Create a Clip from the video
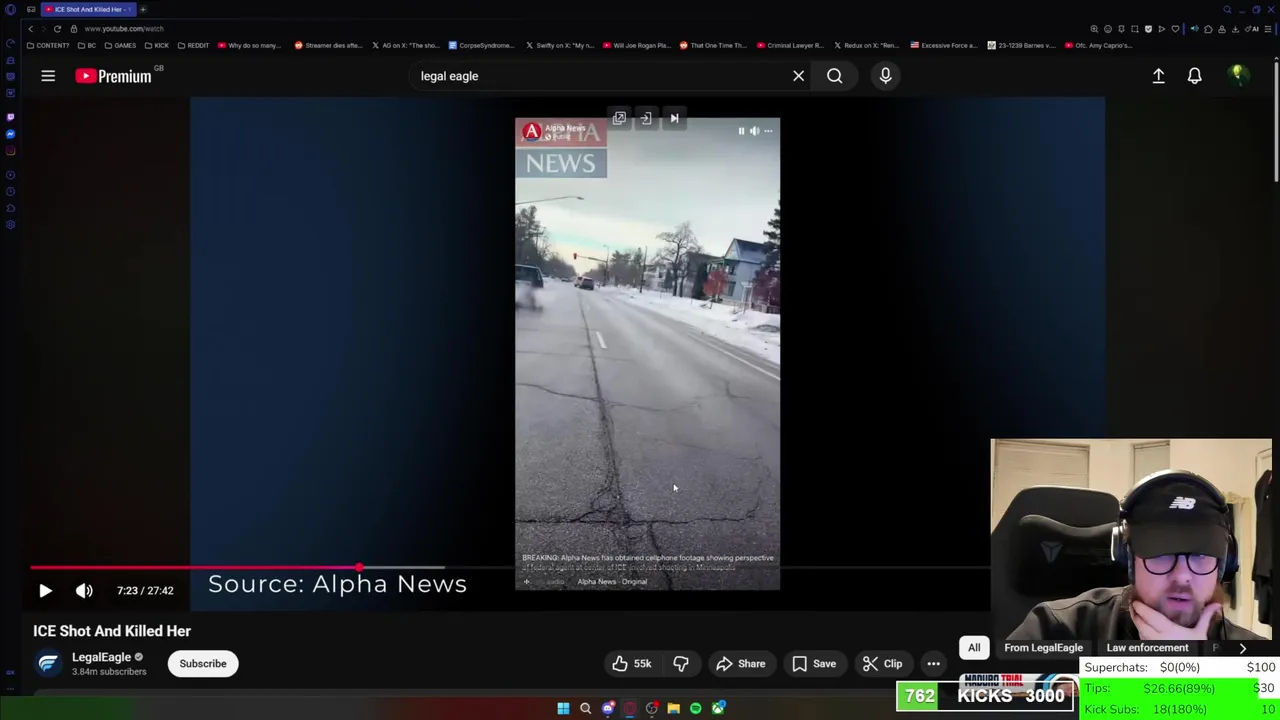 [883, 664]
